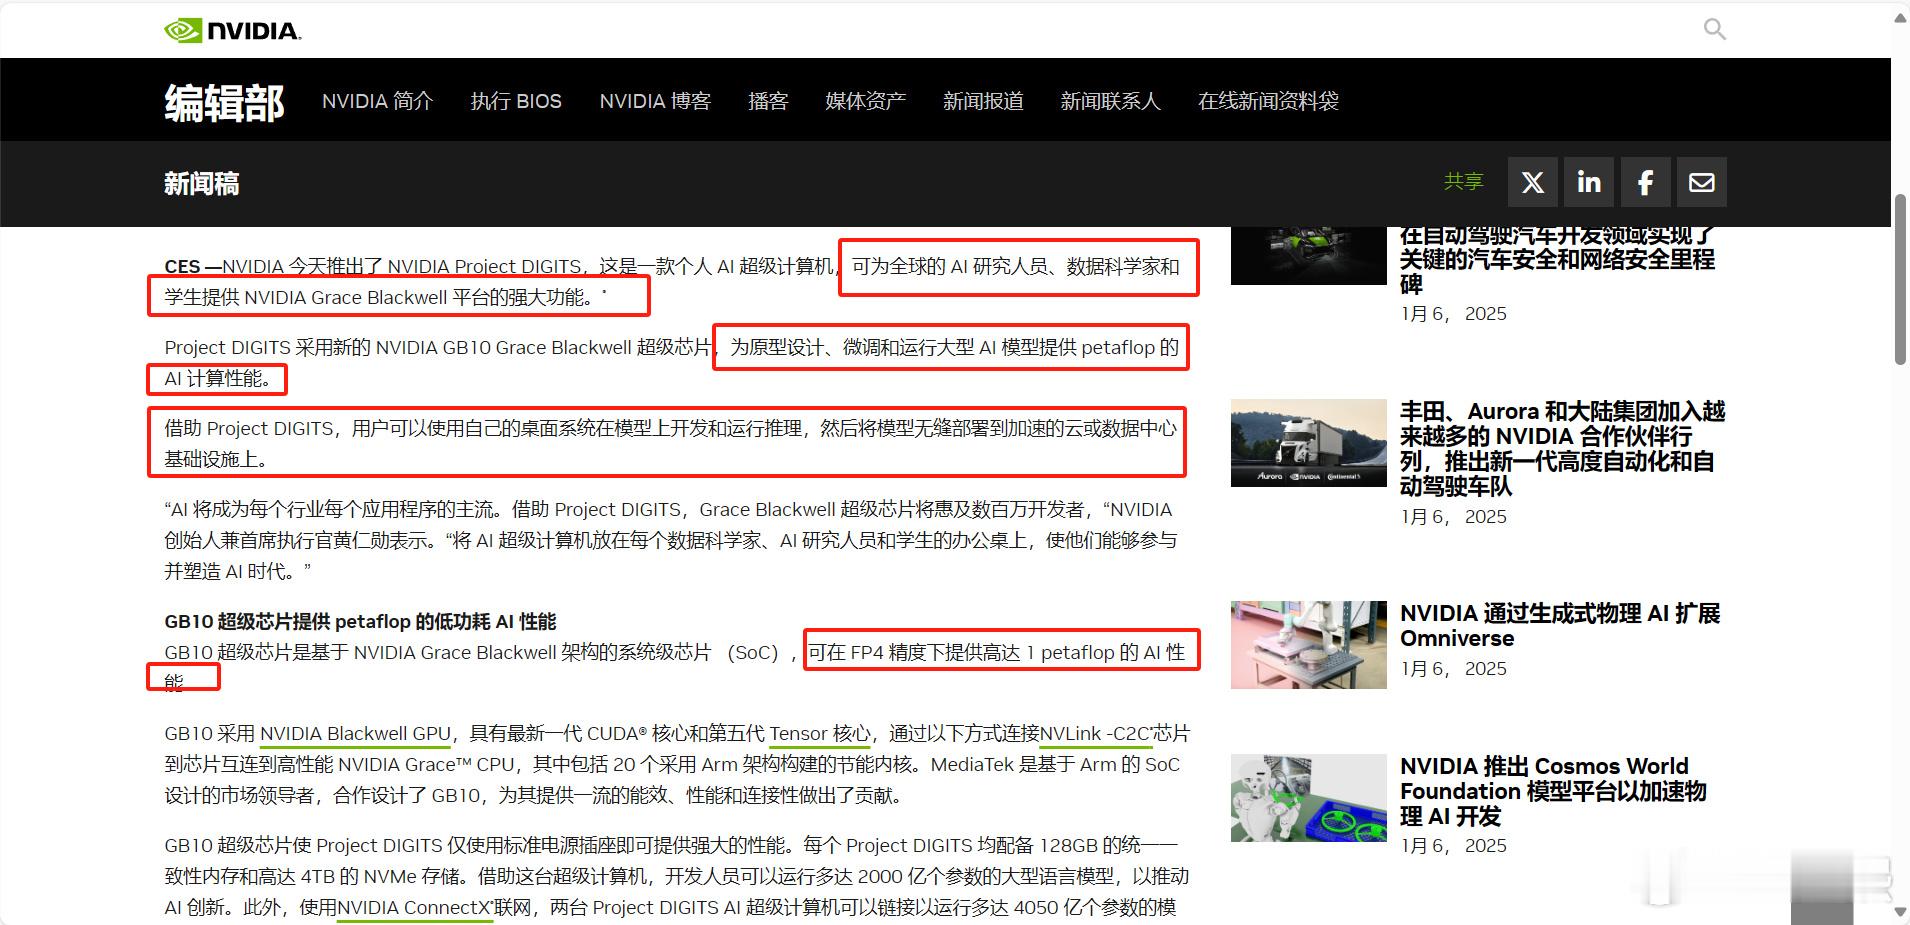Open the Aurora truck thumbnail
This screenshot has width=1910, height=925.
click(1308, 443)
